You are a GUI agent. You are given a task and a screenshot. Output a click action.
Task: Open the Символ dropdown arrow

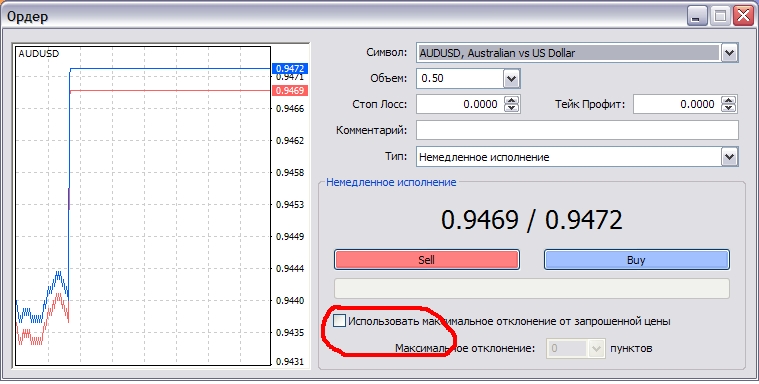729,53
